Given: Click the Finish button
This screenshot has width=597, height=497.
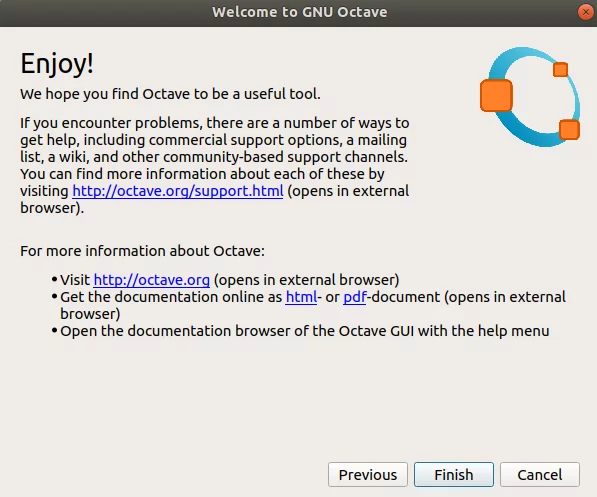Looking at the screenshot, I should [453, 475].
